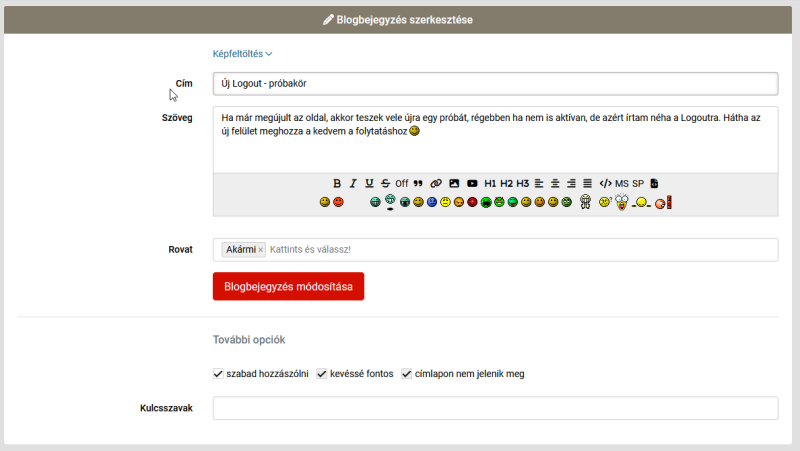The height and width of the screenshot is (451, 800).
Task: Remove the Akármi tag with its x
Action: pyautogui.click(x=261, y=249)
